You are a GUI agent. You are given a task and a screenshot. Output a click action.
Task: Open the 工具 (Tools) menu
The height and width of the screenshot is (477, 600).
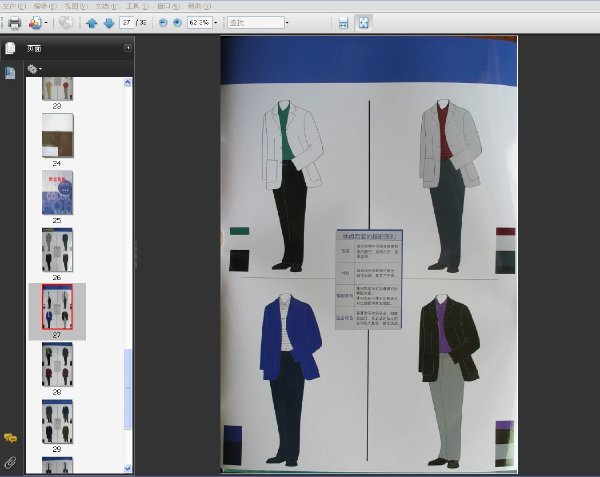(137, 6)
